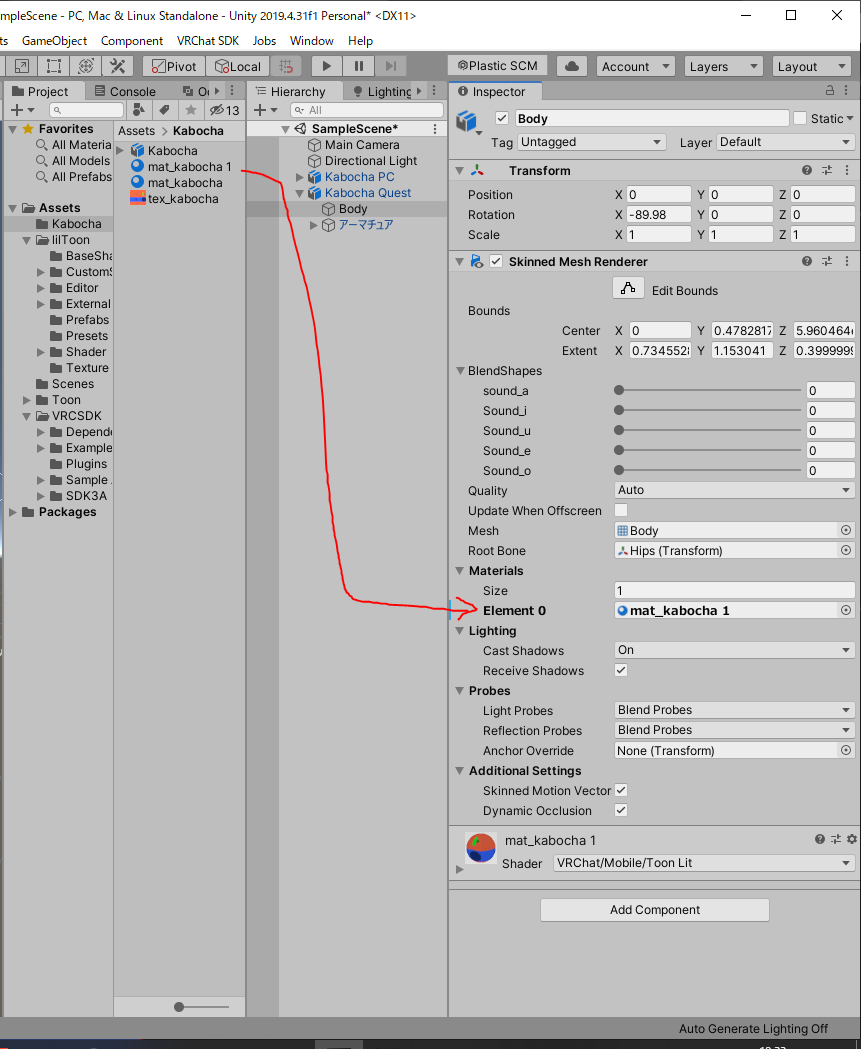861x1049 pixels.
Task: Open the Layout dropdown
Action: click(811, 66)
